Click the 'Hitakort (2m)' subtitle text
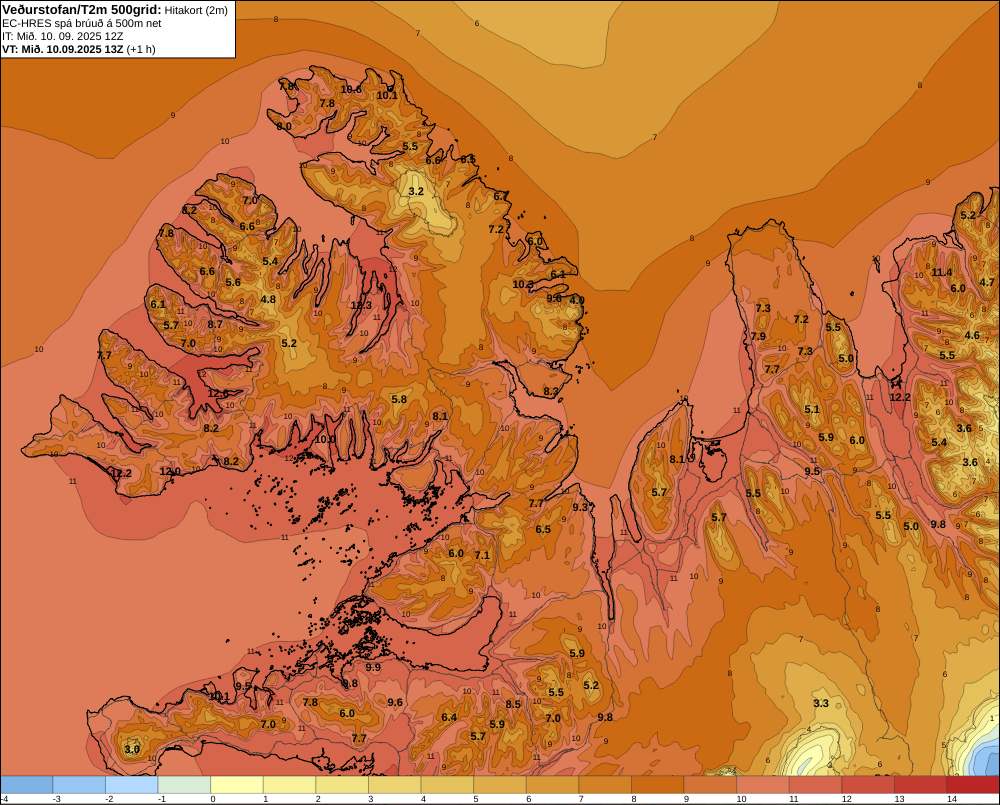Viewport: 1000px width, 805px height. [196, 10]
